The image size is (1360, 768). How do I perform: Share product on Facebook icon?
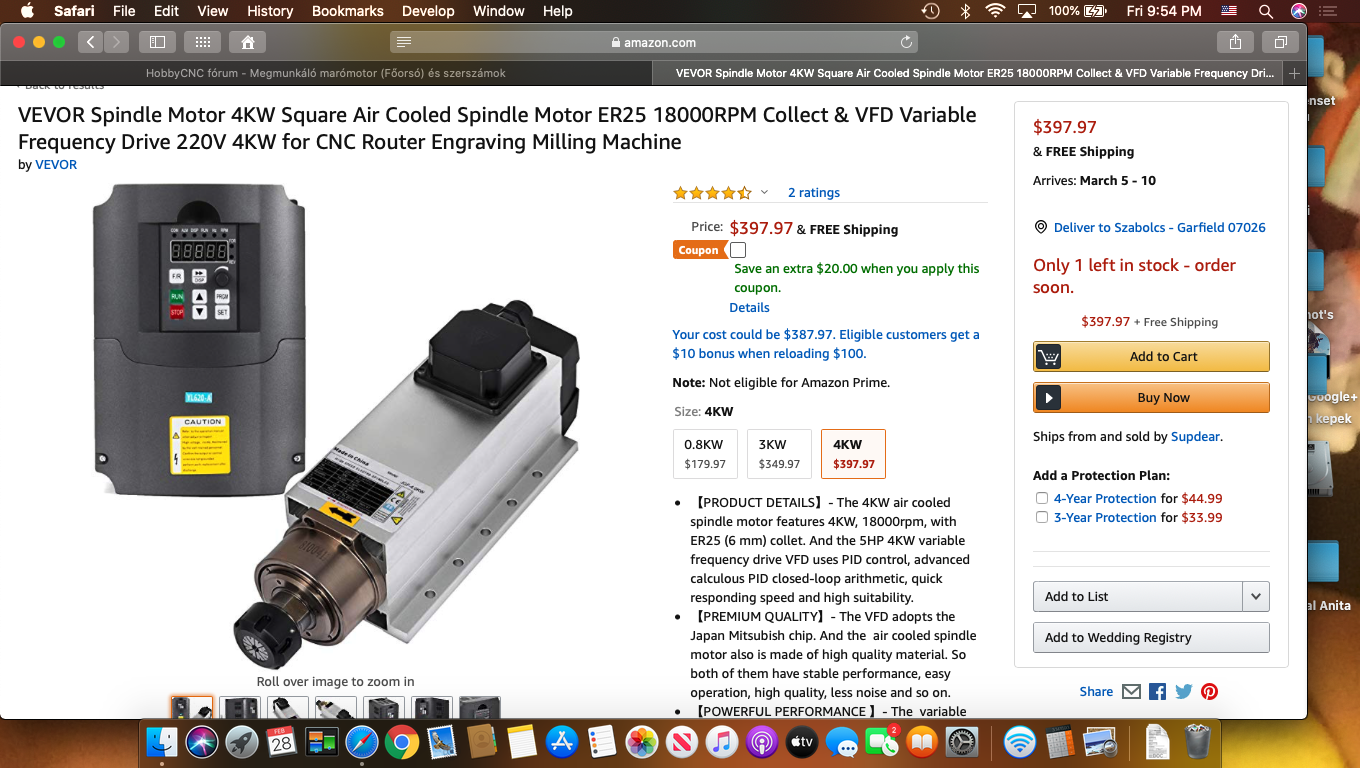coord(1158,691)
